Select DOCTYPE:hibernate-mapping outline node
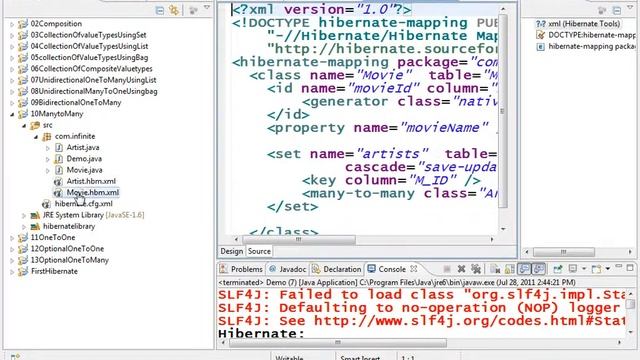This screenshot has width=640, height=360. (x=592, y=35)
